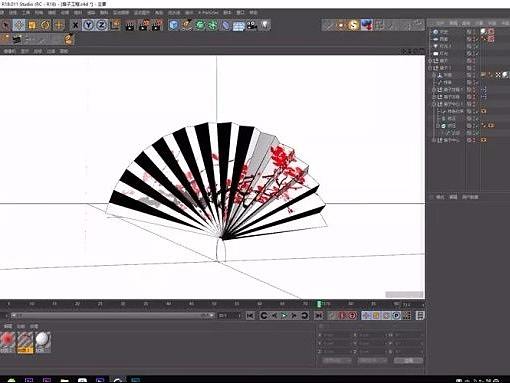Open the second main menu item
510x383 pixels.
(13, 13)
